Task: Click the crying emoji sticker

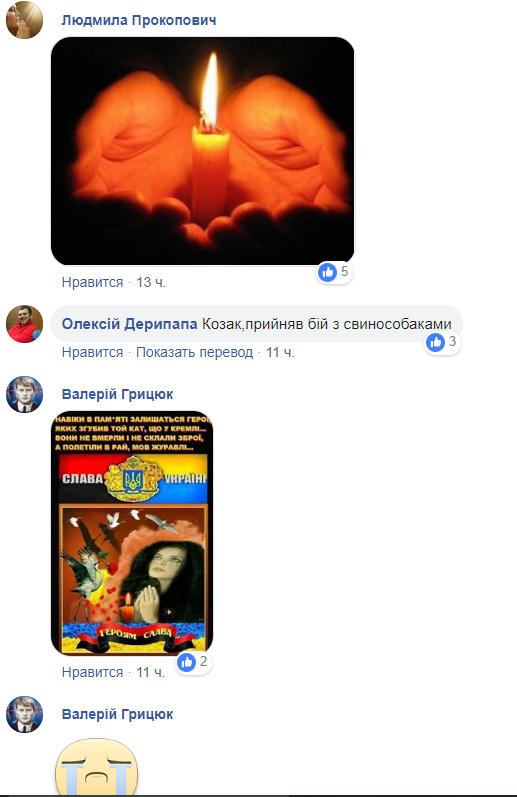Action: coord(97,767)
